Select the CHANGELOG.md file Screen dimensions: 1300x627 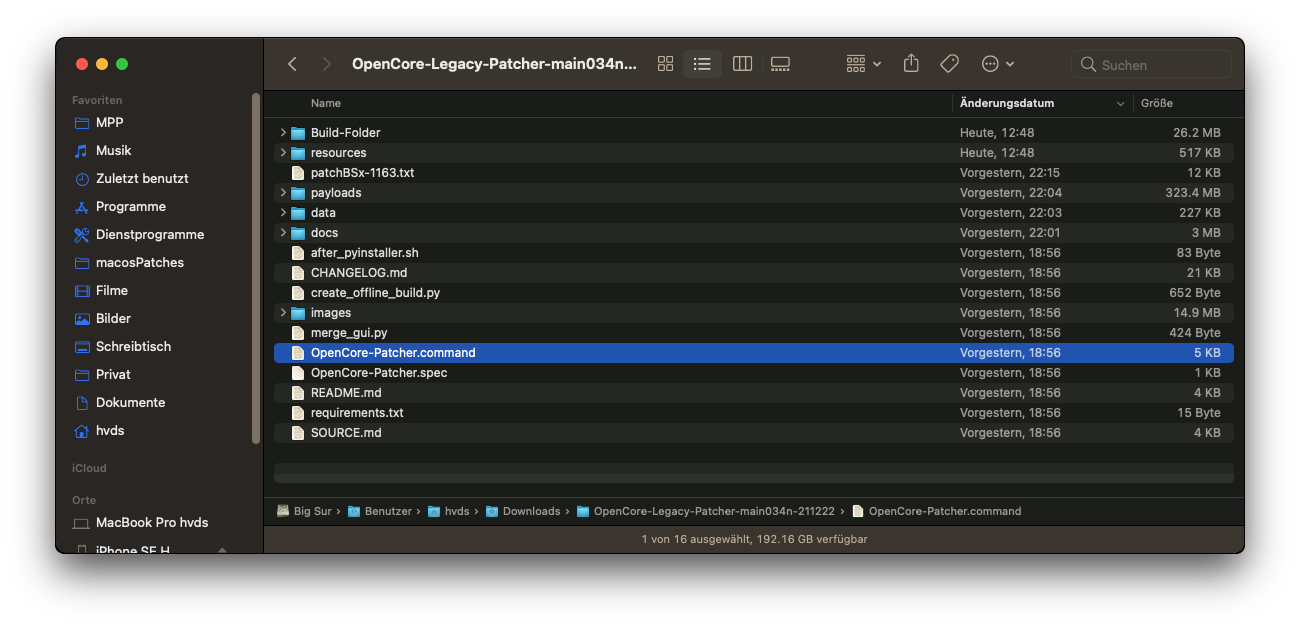(754, 273)
